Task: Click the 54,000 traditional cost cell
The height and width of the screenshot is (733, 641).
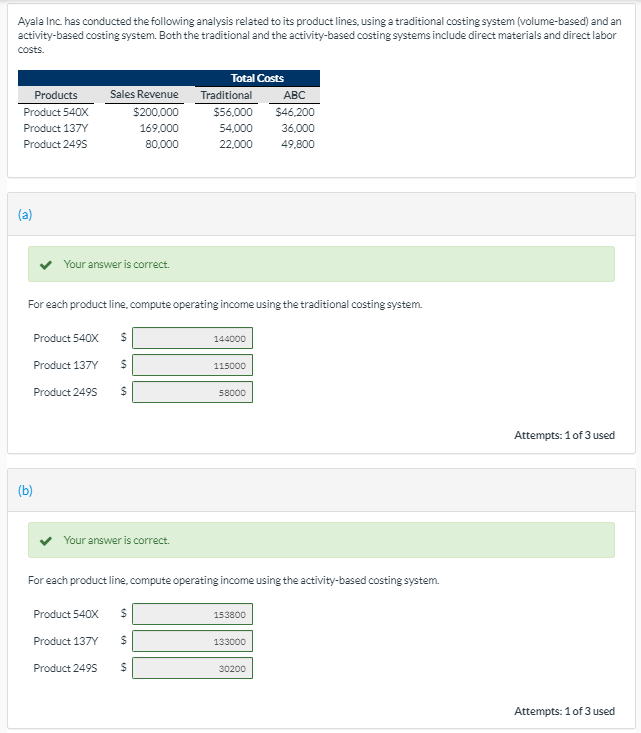Action: point(236,128)
